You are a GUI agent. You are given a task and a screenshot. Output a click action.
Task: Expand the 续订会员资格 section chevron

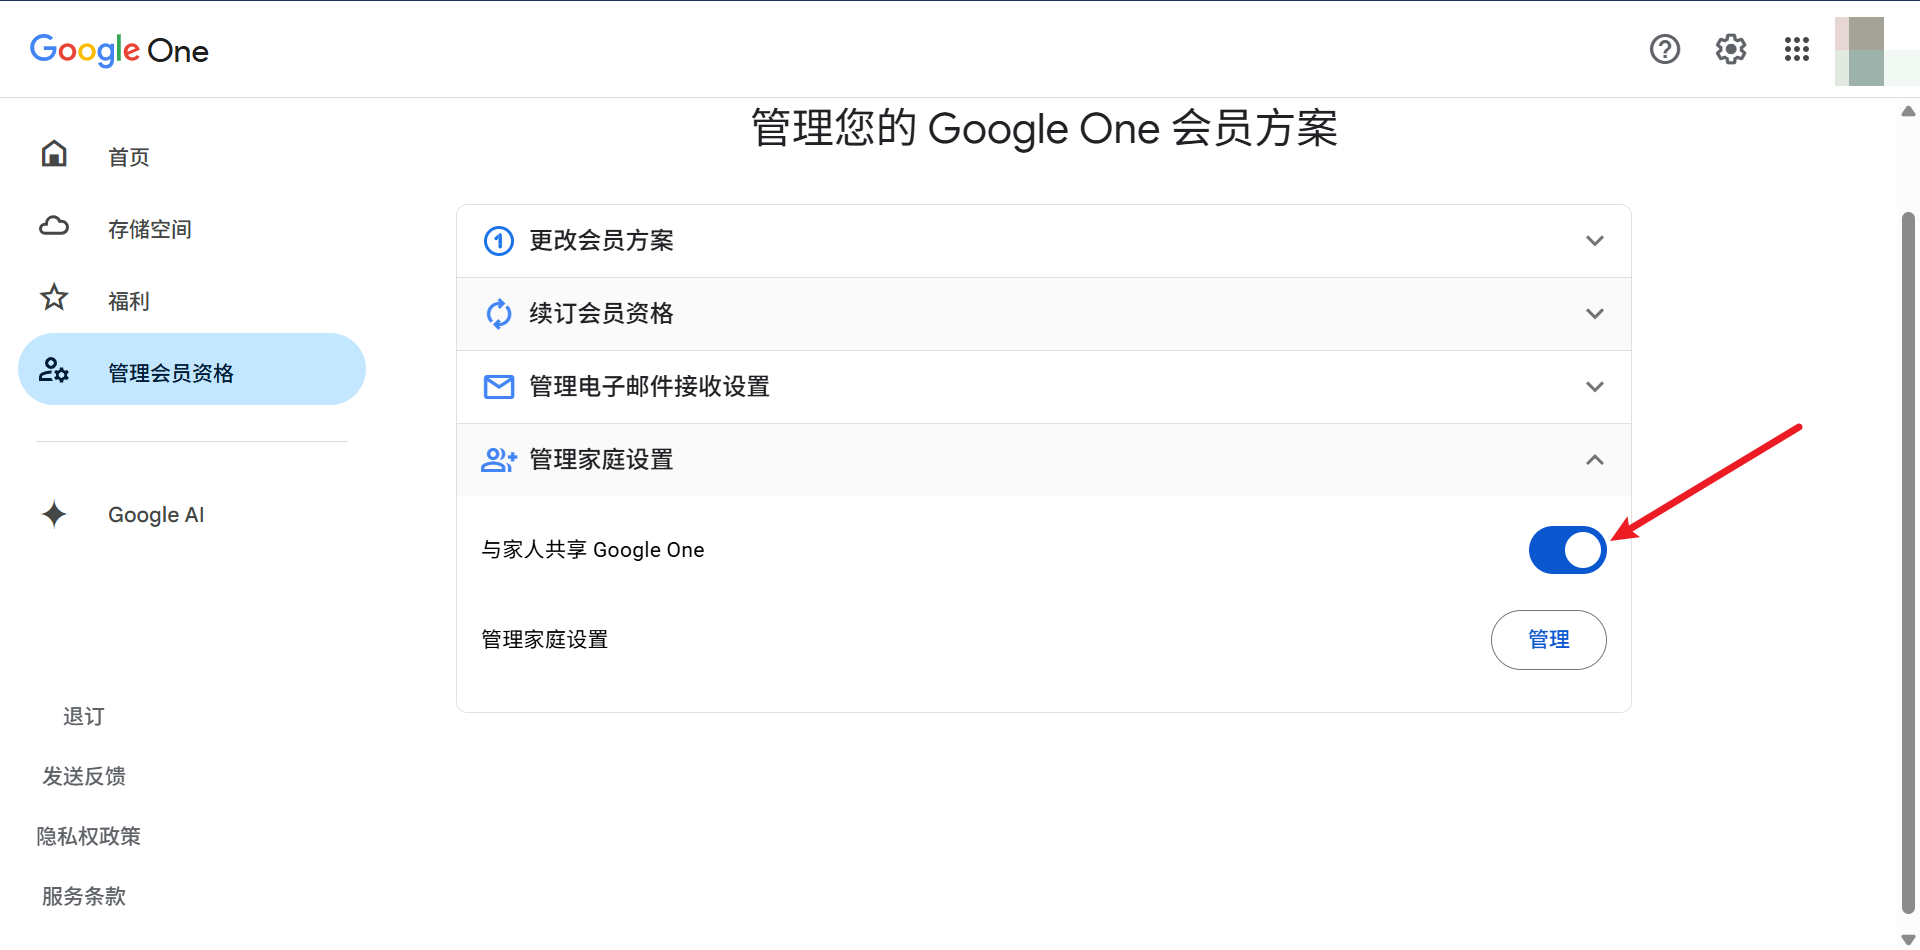tap(1595, 314)
